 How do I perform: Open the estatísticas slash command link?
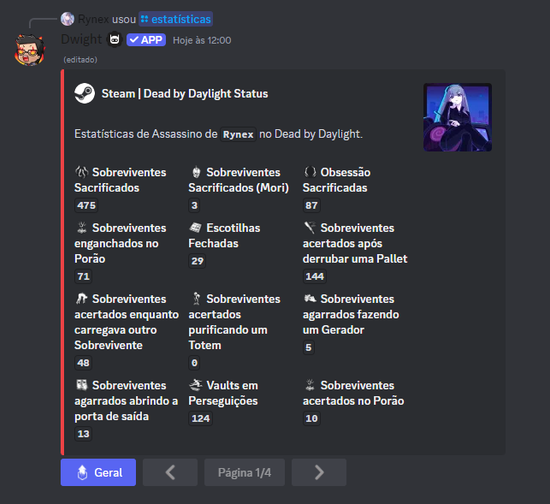pyautogui.click(x=176, y=19)
